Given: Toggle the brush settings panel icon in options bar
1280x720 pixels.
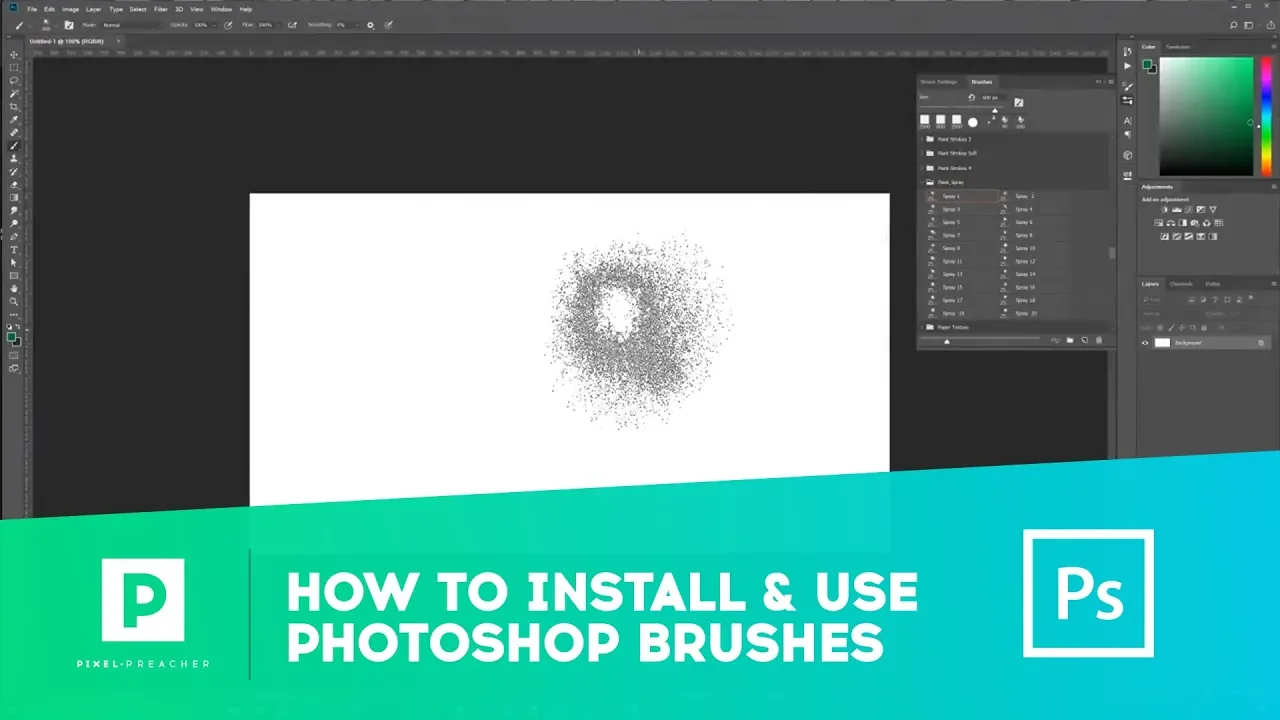Looking at the screenshot, I should tap(69, 25).
